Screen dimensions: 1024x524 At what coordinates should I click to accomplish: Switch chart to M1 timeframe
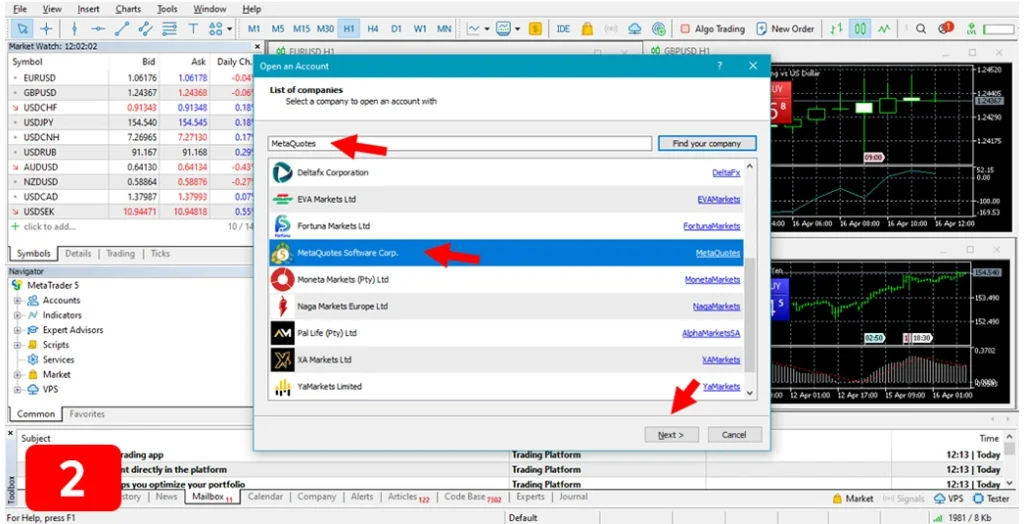click(x=254, y=29)
